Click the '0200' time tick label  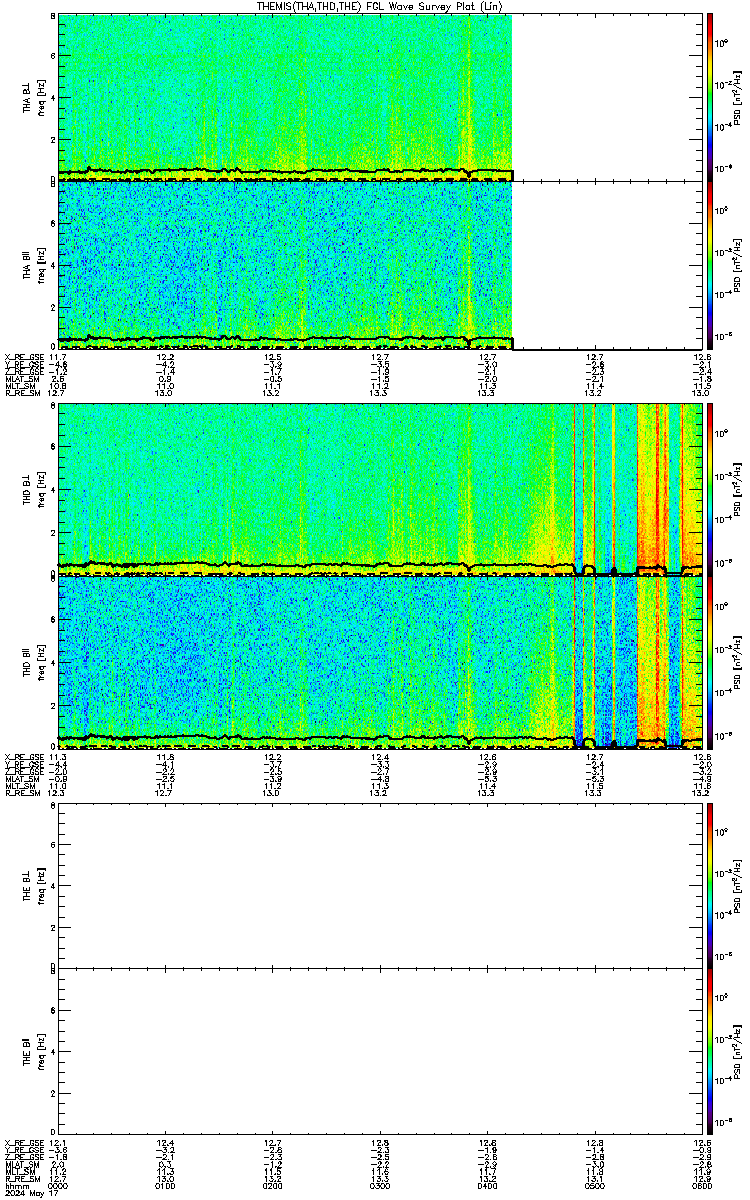[x=272, y=1186]
